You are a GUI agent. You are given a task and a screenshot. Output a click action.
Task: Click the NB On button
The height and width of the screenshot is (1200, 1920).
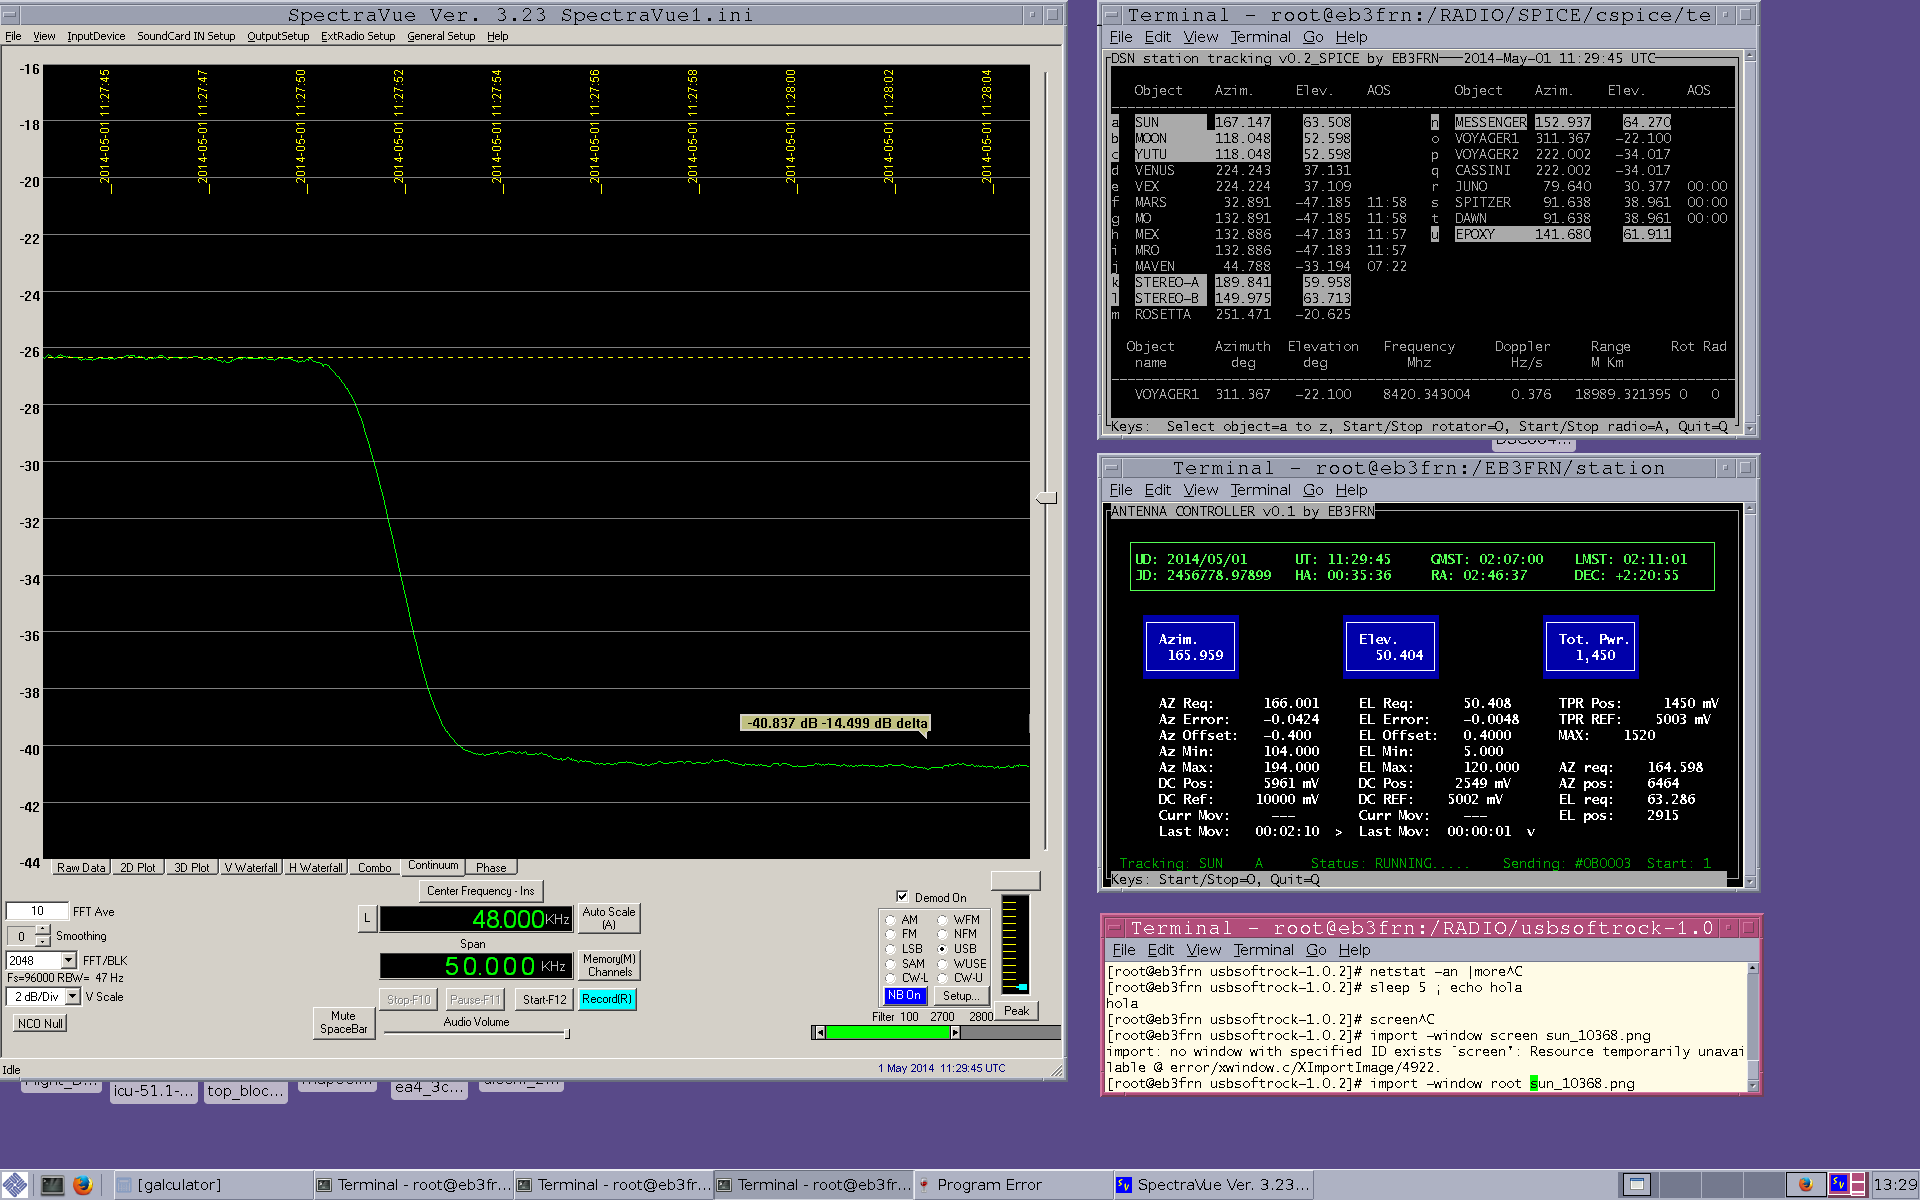[x=904, y=996]
